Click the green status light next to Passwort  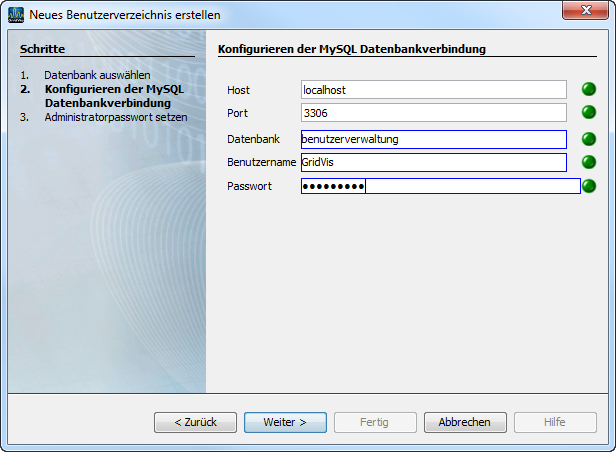588,186
